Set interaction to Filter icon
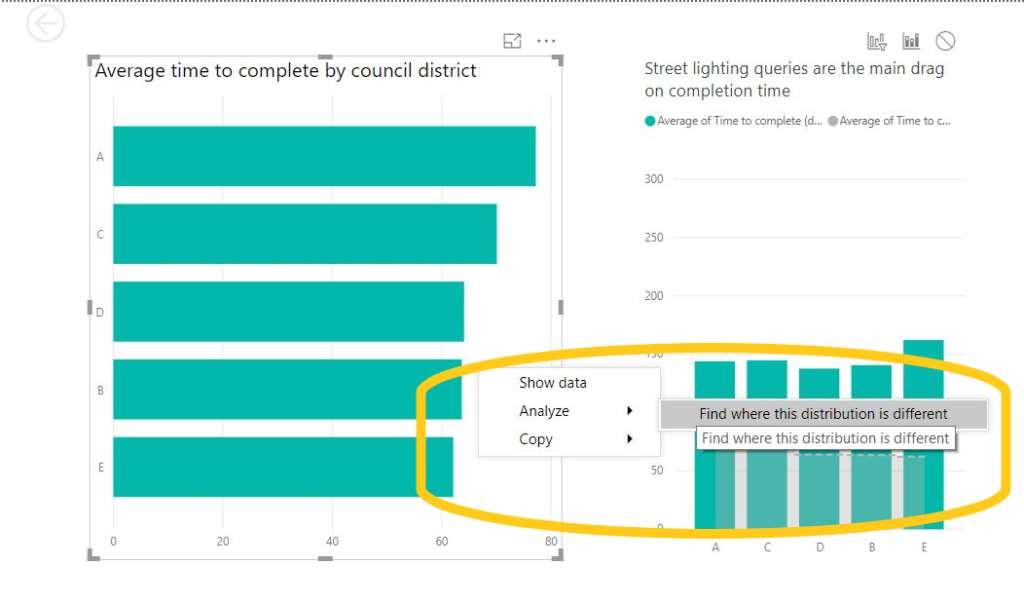This screenshot has height=603, width=1024. click(x=877, y=41)
